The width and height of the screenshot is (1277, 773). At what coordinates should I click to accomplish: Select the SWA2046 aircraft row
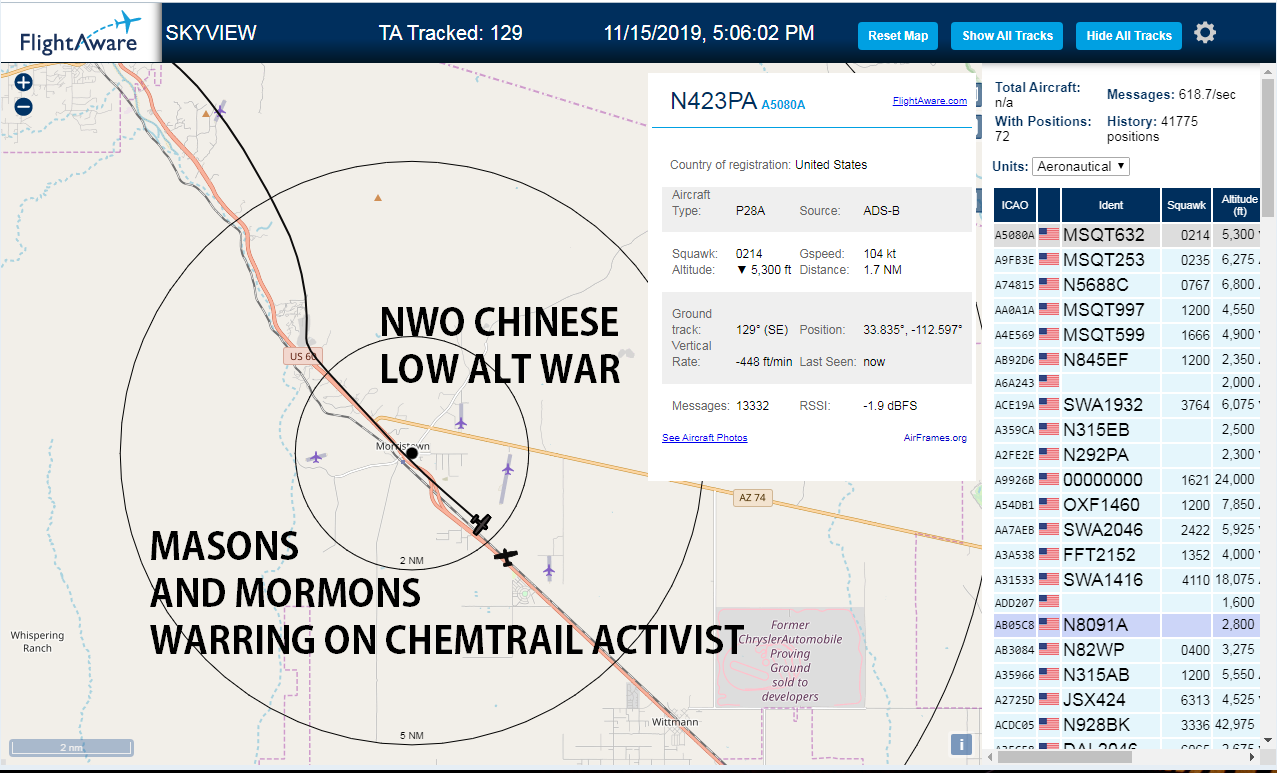tap(1128, 529)
